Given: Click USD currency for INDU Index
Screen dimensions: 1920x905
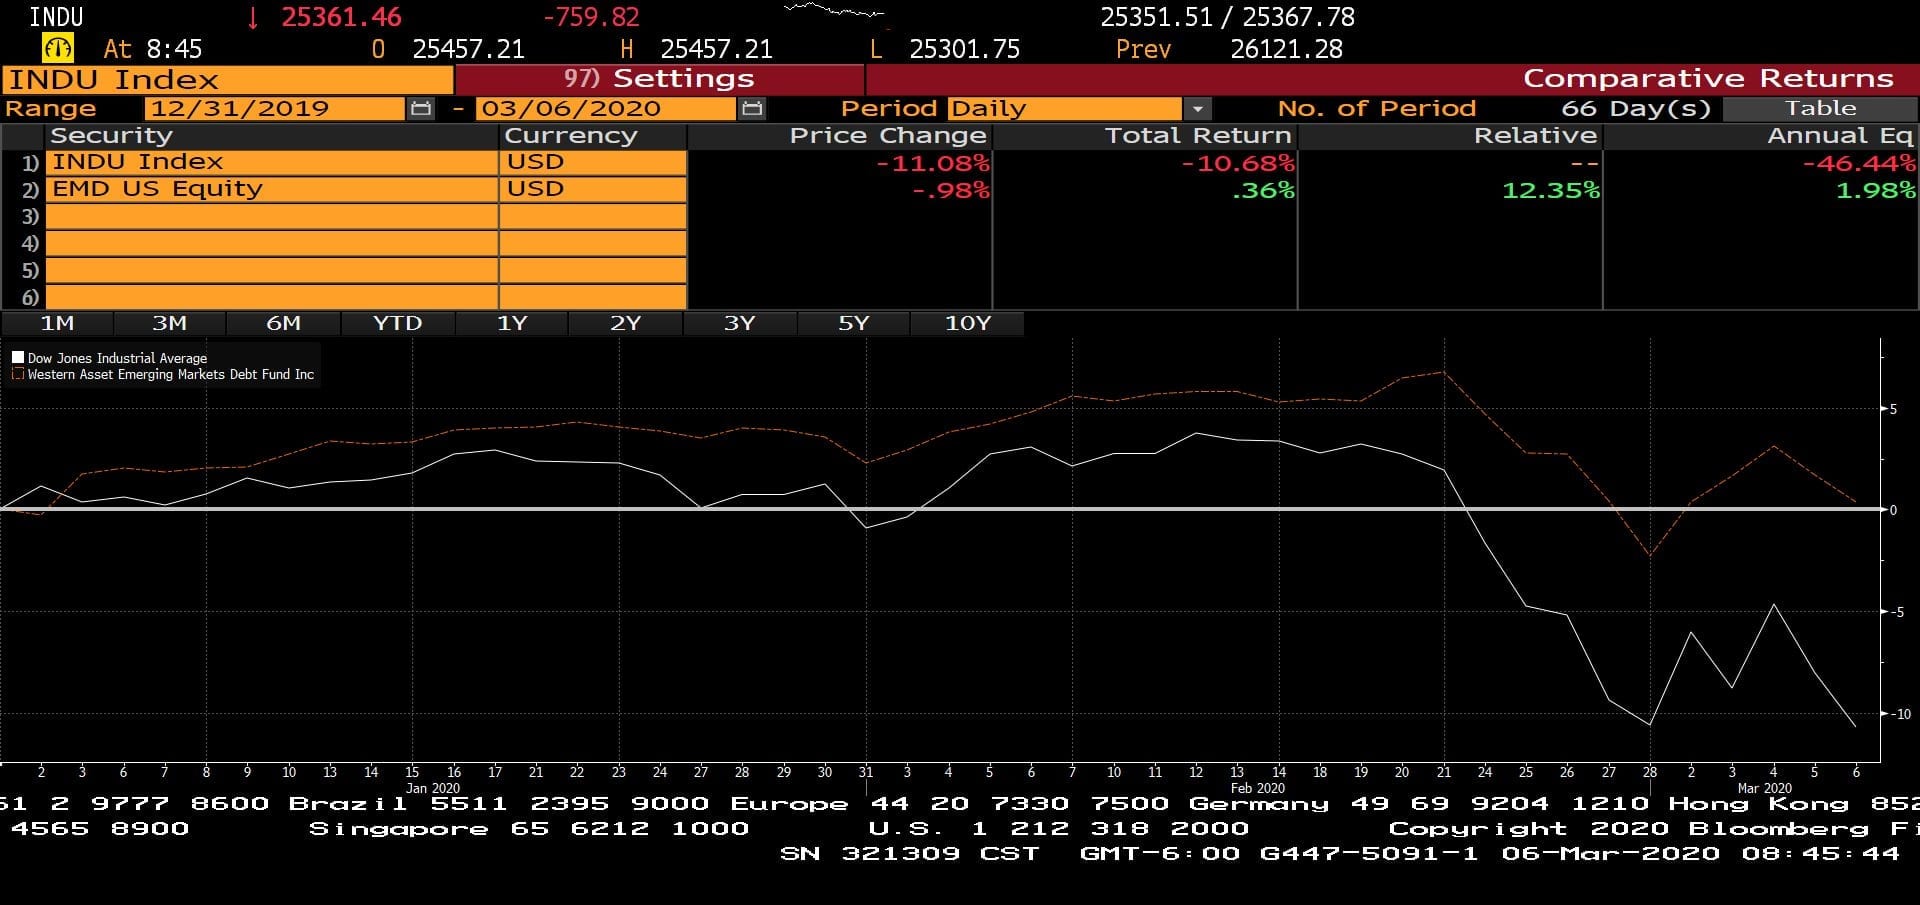Looking at the screenshot, I should click(x=593, y=162).
